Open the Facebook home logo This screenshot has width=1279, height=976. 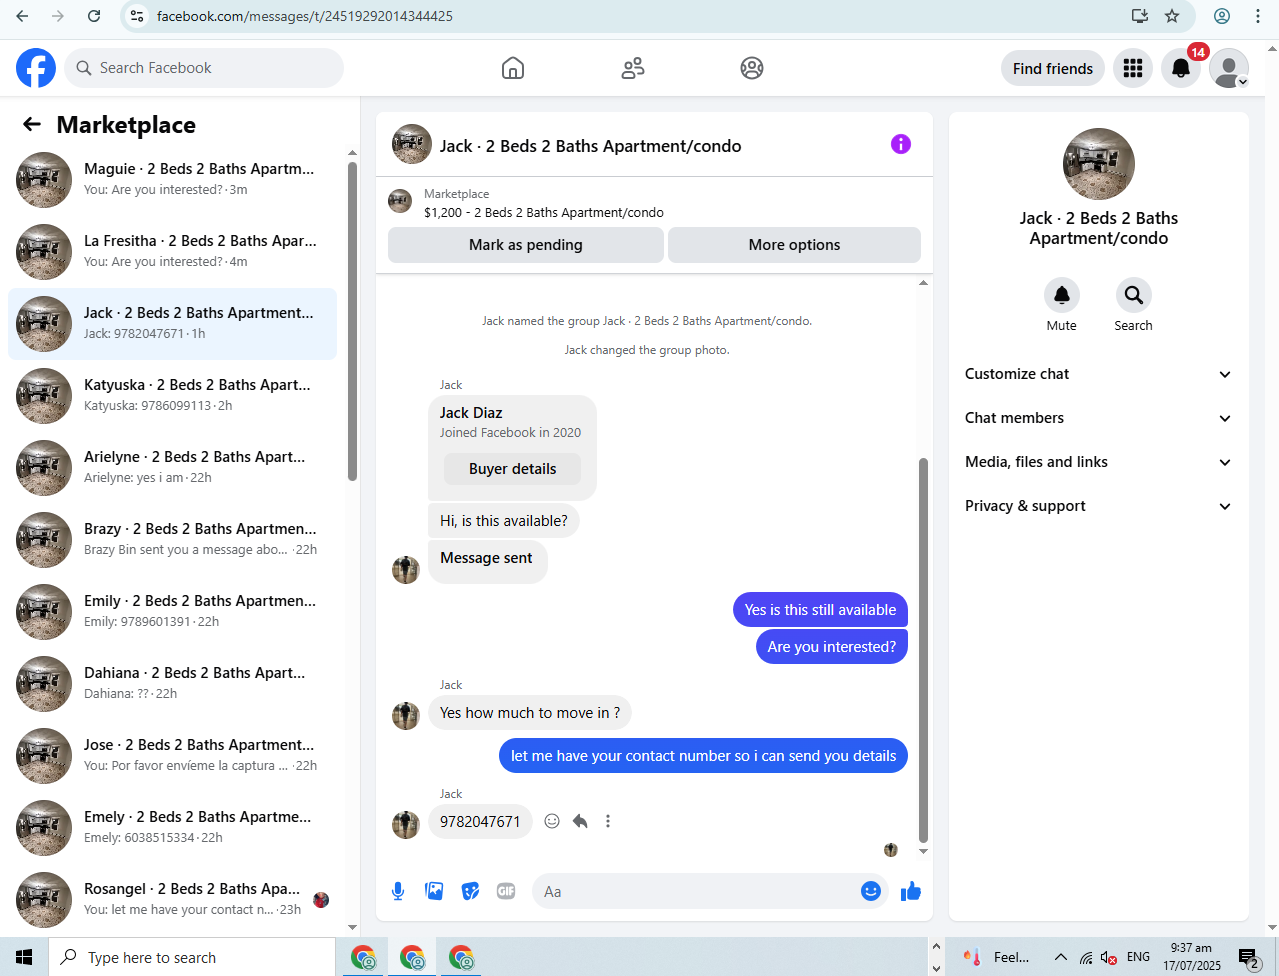tap(36, 68)
